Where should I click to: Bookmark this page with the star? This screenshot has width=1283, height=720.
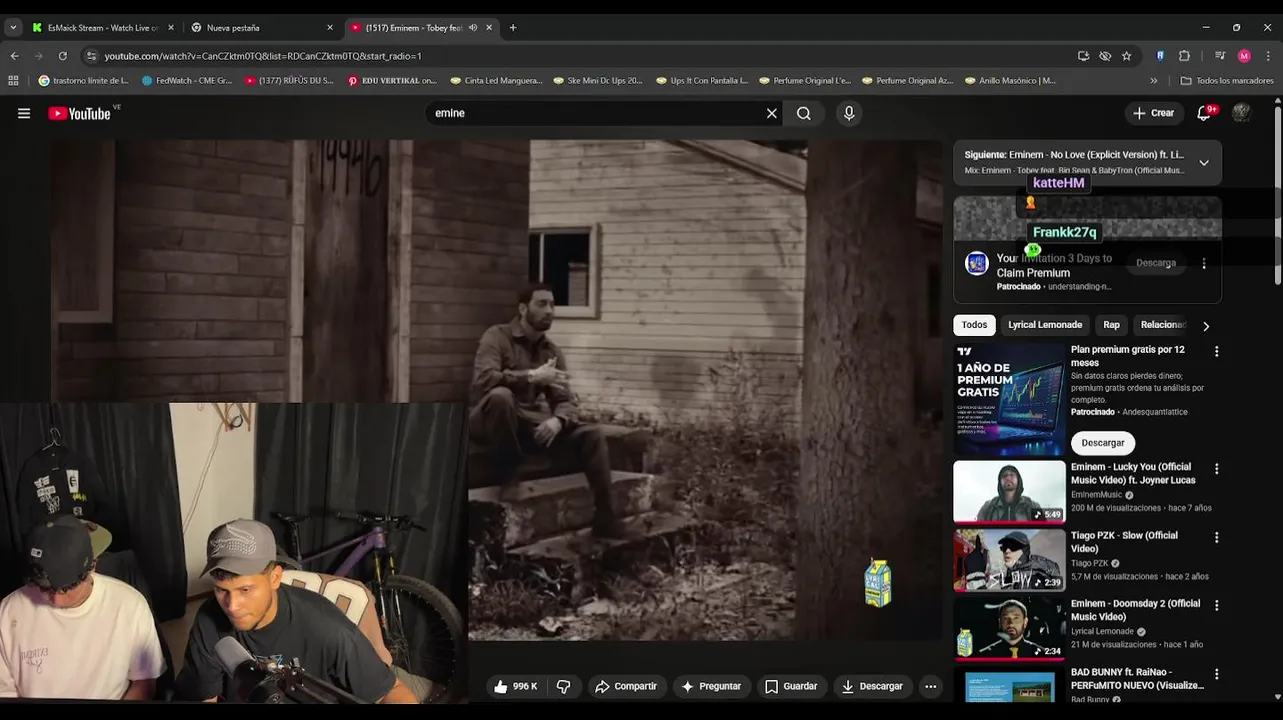coord(1126,56)
